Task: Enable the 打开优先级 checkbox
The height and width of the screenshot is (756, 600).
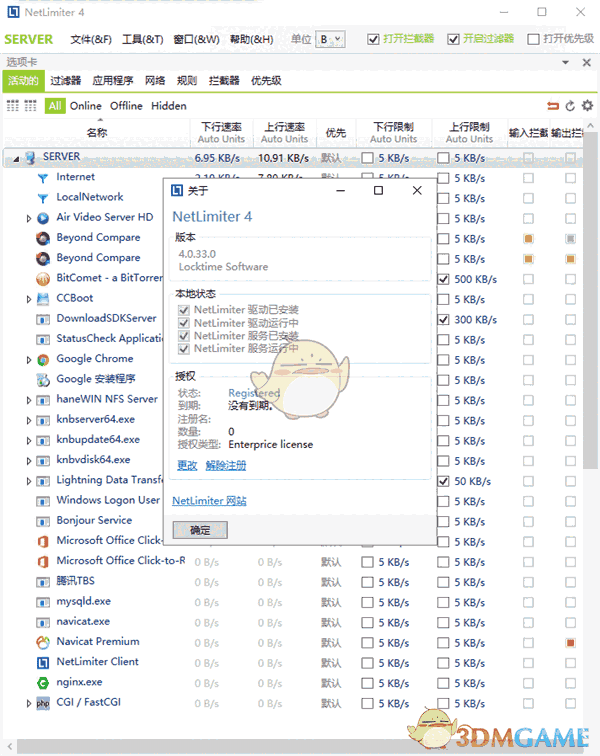Action: pyautogui.click(x=533, y=39)
